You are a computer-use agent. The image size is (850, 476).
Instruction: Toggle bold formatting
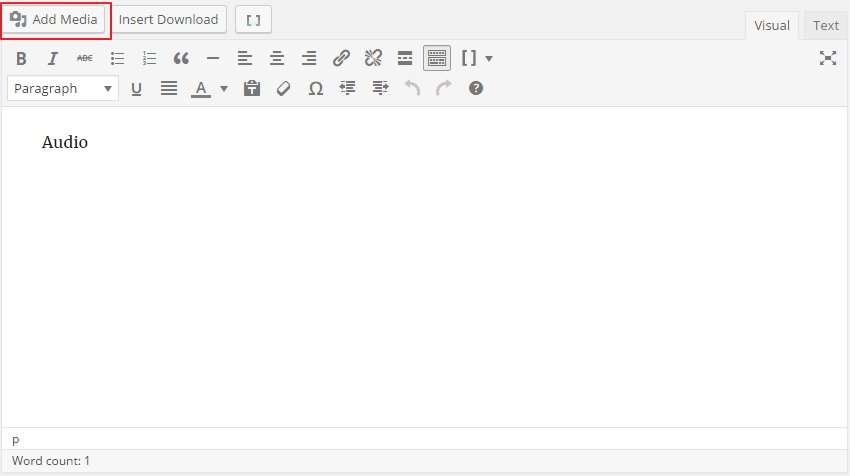(x=21, y=58)
